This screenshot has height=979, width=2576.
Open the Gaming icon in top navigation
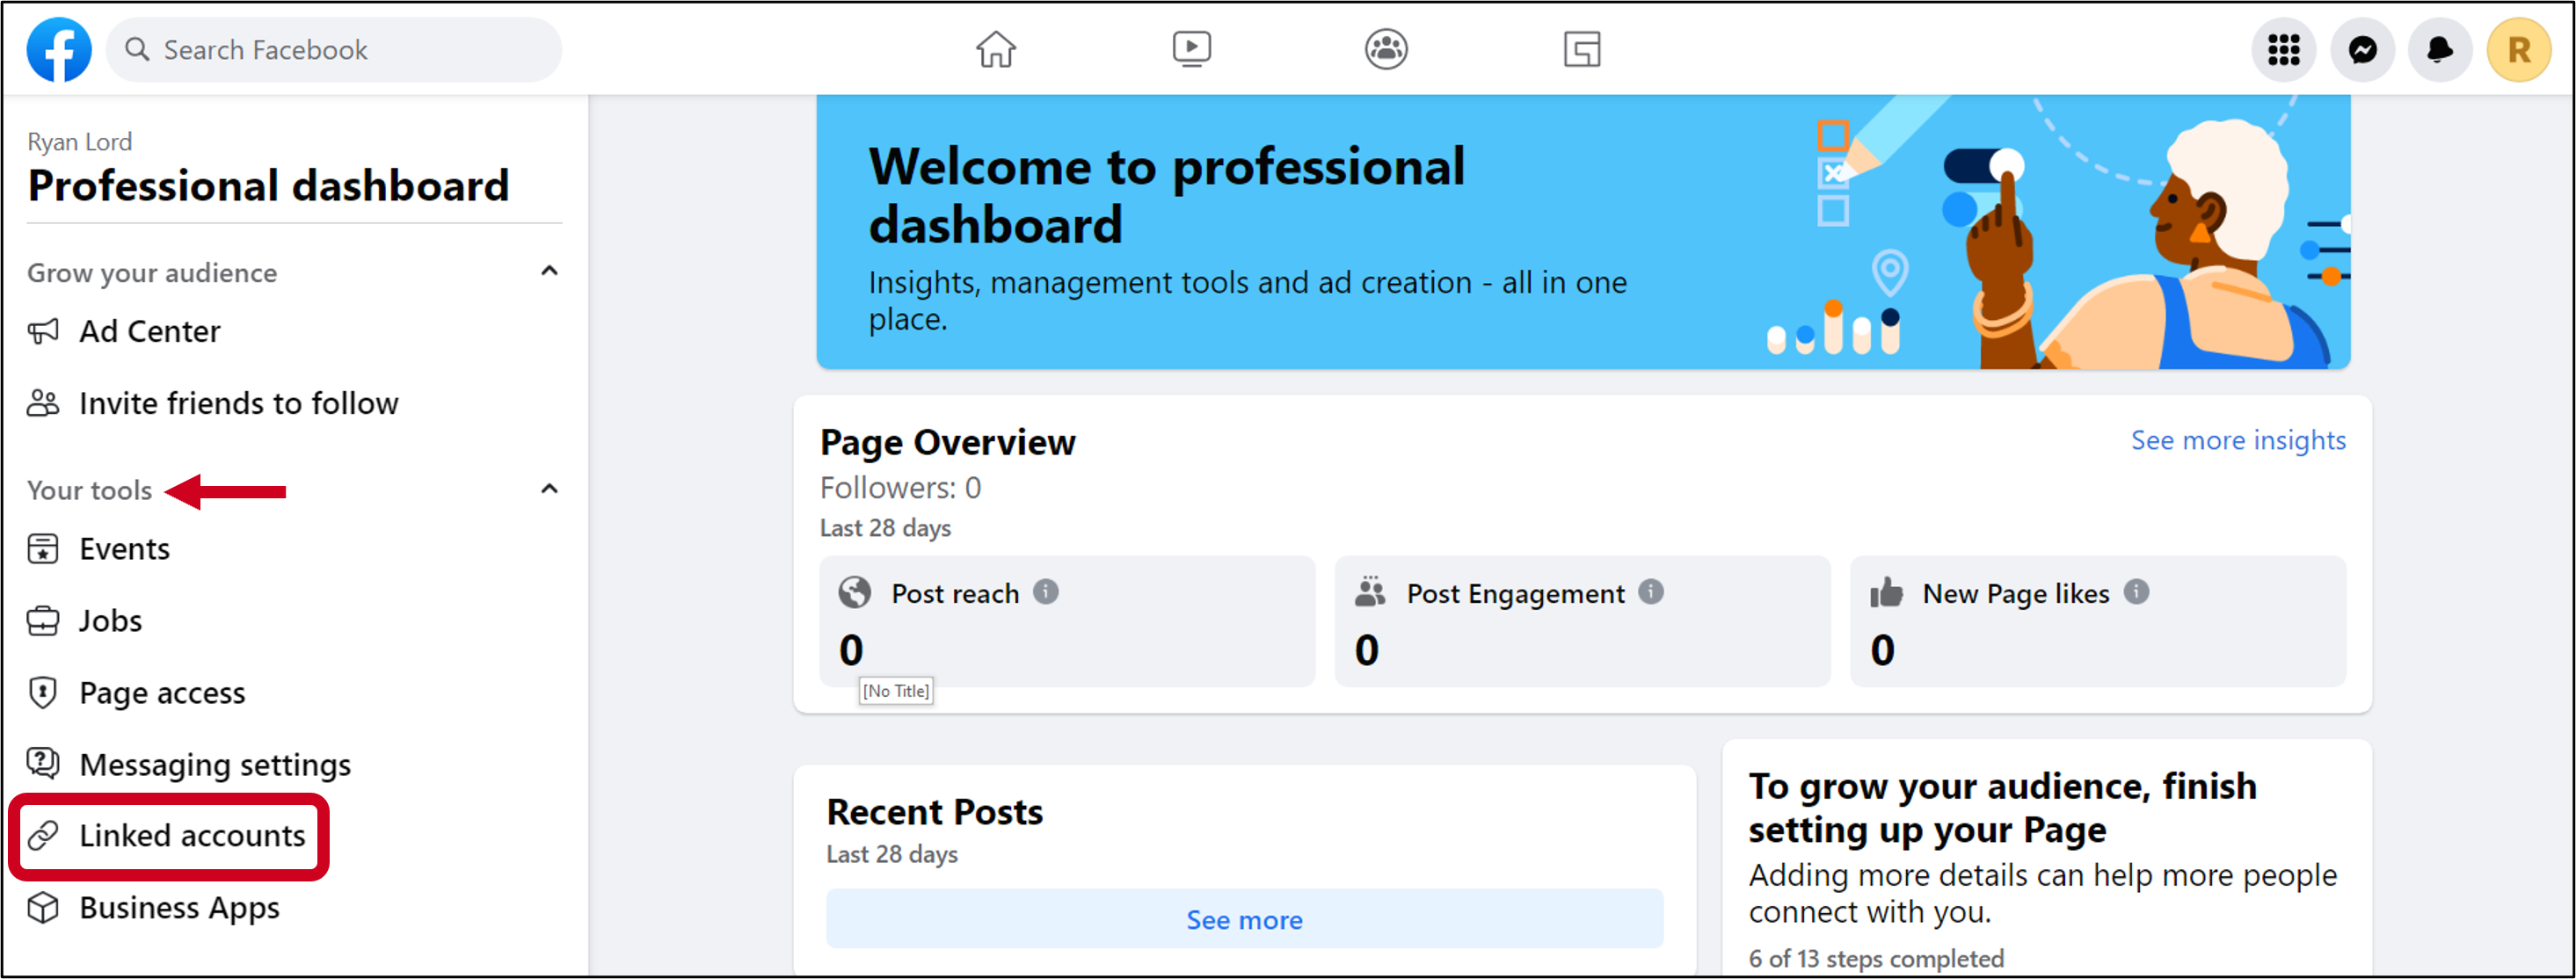click(1582, 49)
